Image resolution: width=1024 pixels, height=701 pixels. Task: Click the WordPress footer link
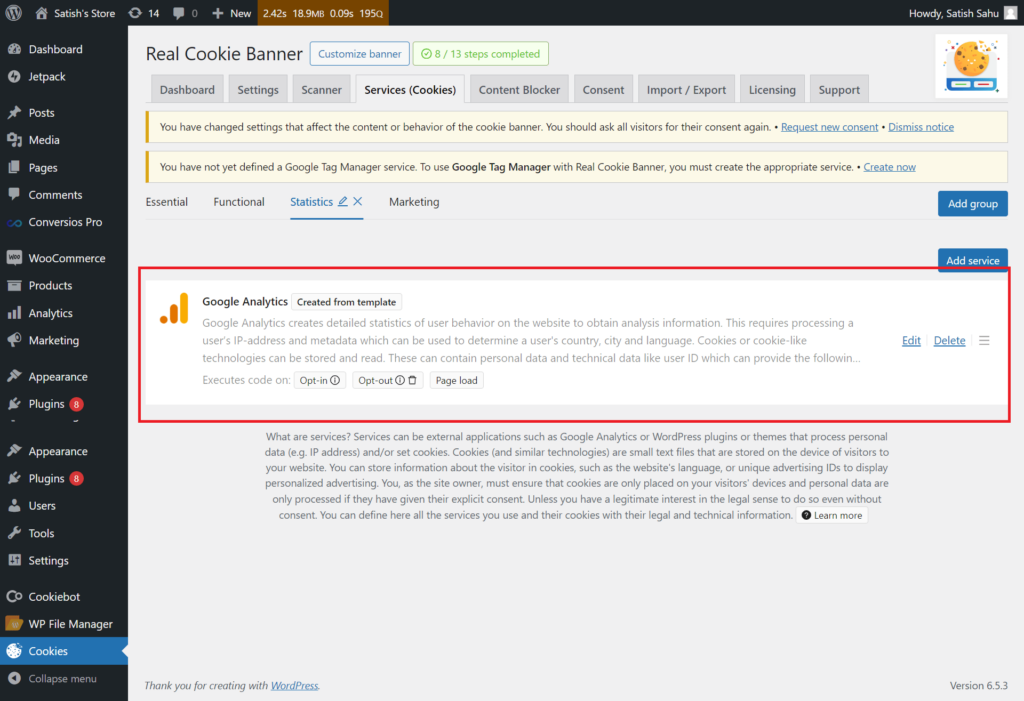point(295,685)
